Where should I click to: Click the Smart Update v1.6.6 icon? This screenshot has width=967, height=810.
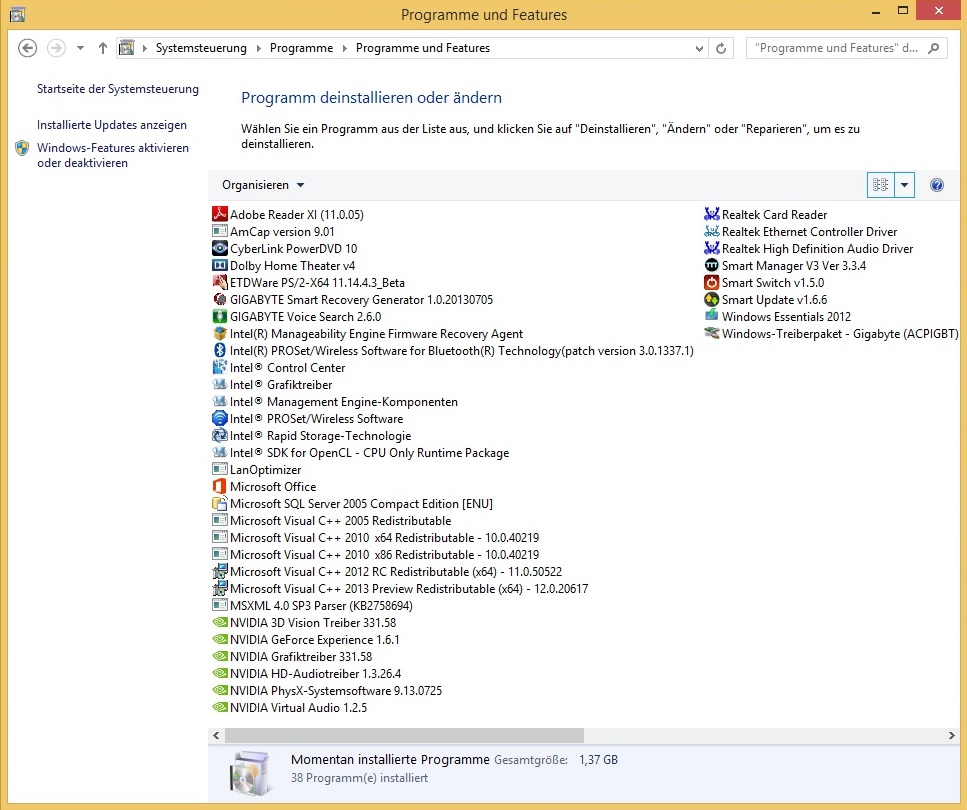pyautogui.click(x=712, y=299)
